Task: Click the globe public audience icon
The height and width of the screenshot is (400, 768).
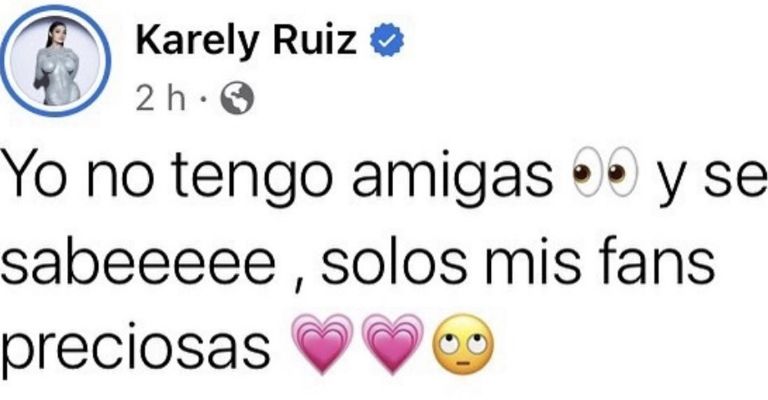Action: tap(237, 98)
